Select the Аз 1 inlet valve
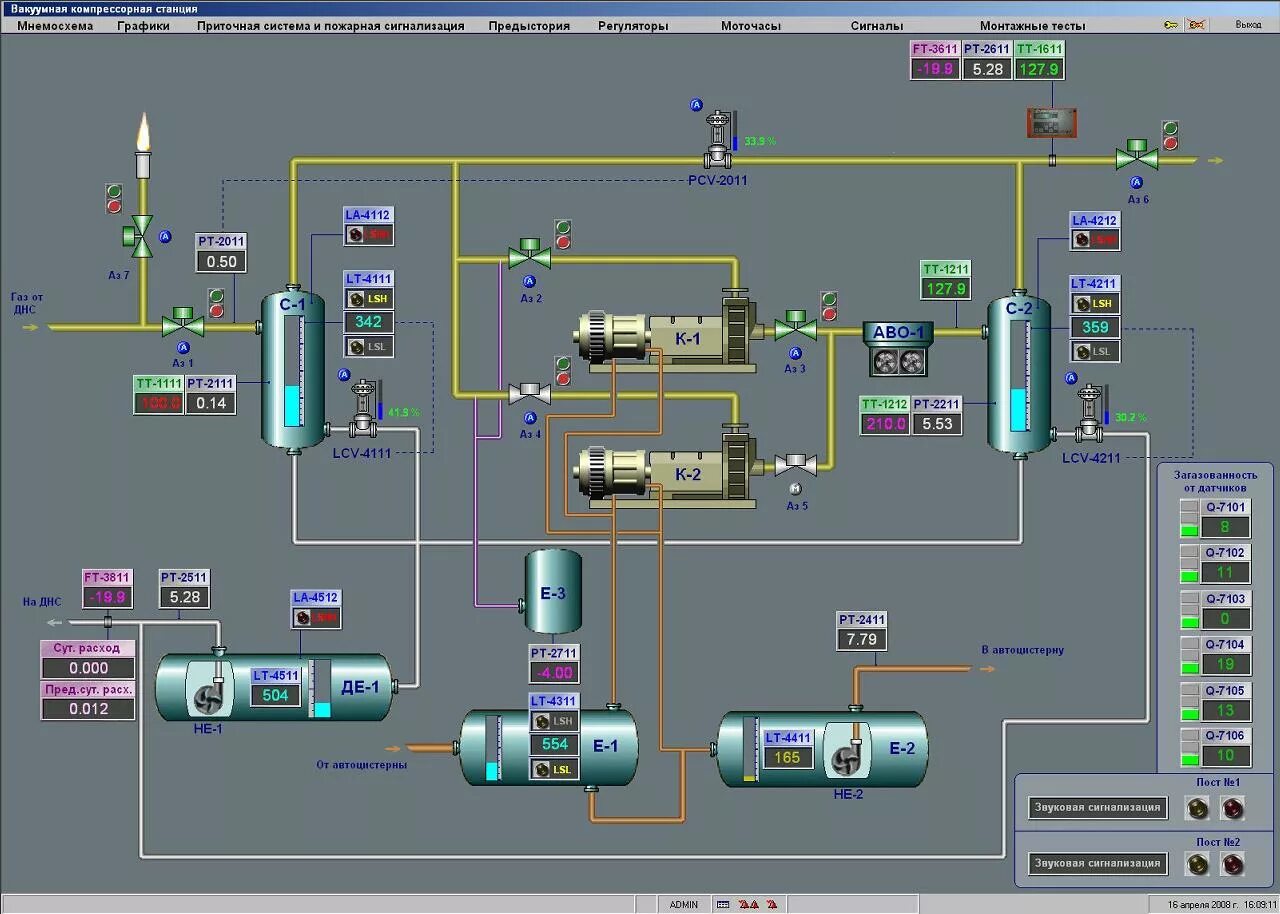The height and width of the screenshot is (914, 1280). 183,325
